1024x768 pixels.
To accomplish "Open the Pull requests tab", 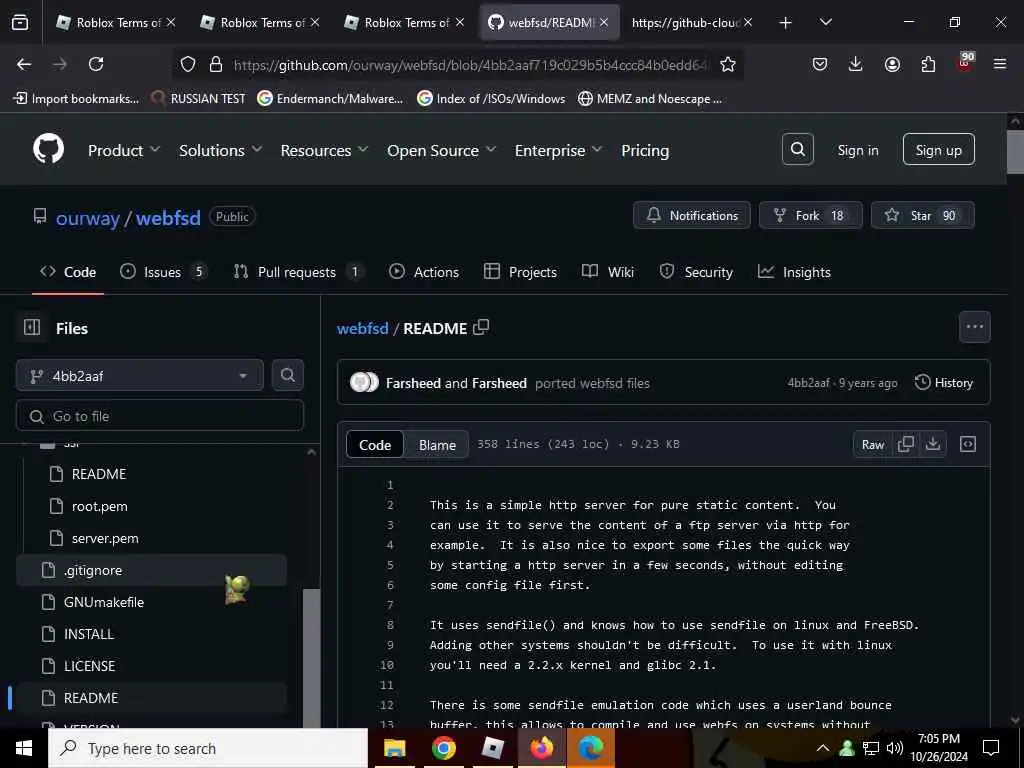I will 298,272.
